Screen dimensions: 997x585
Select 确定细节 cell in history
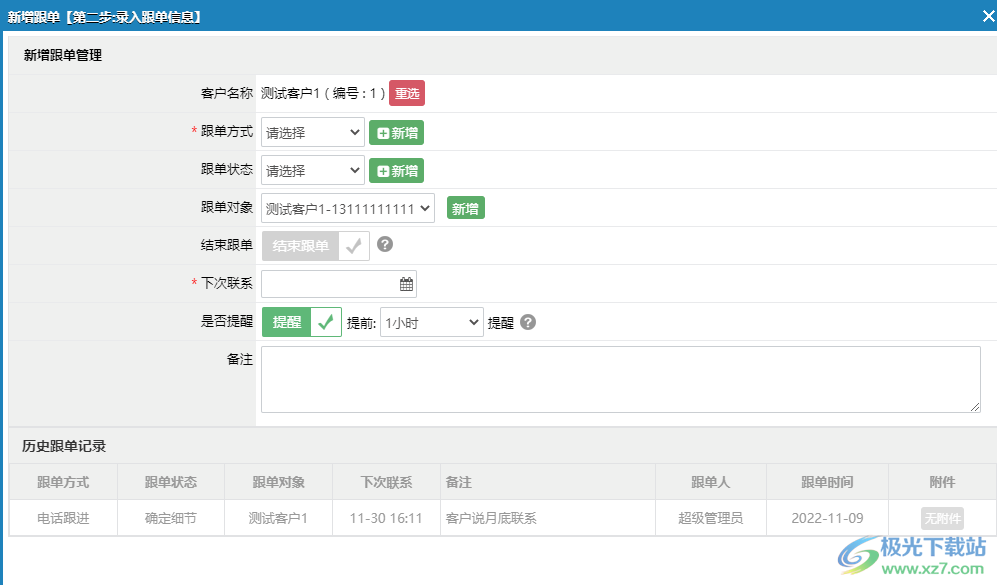171,518
